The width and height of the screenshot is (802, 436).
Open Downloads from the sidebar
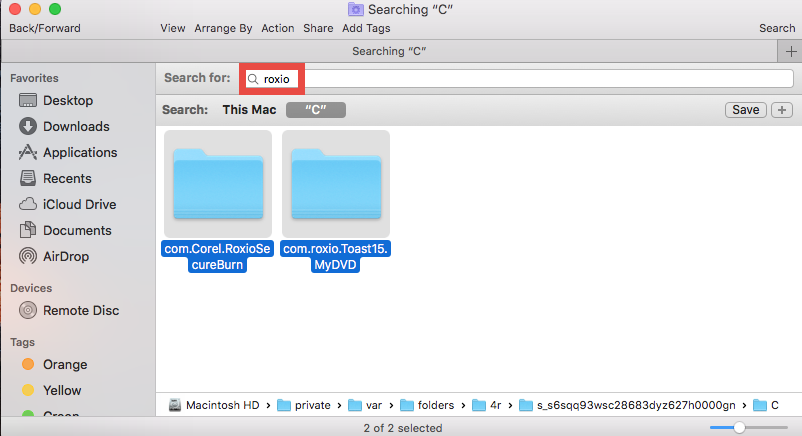[x=64, y=126]
